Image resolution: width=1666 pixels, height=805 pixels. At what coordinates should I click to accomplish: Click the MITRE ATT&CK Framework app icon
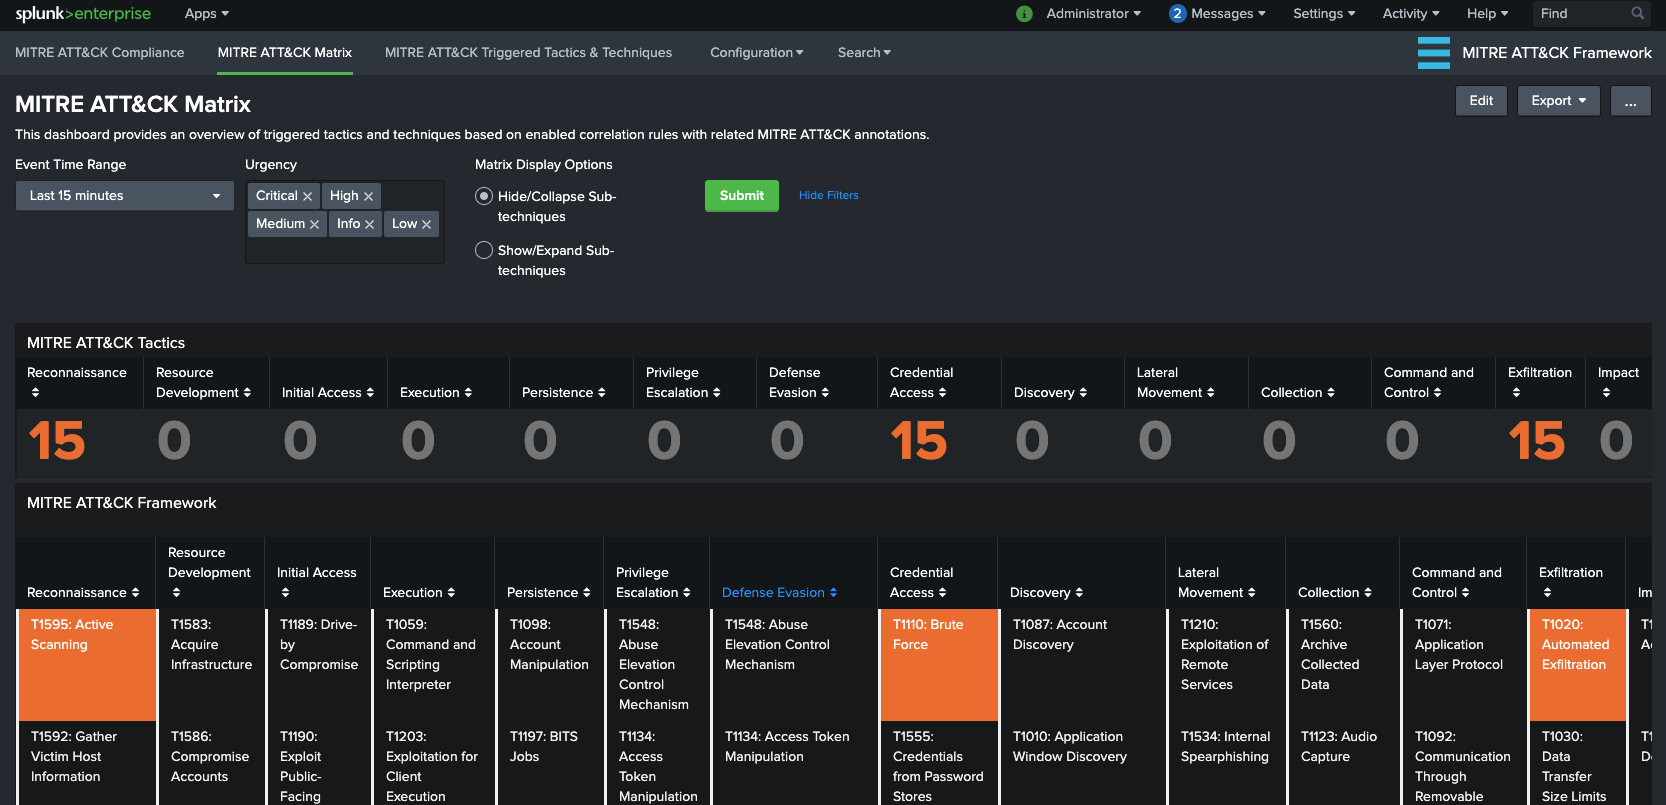tap(1433, 53)
